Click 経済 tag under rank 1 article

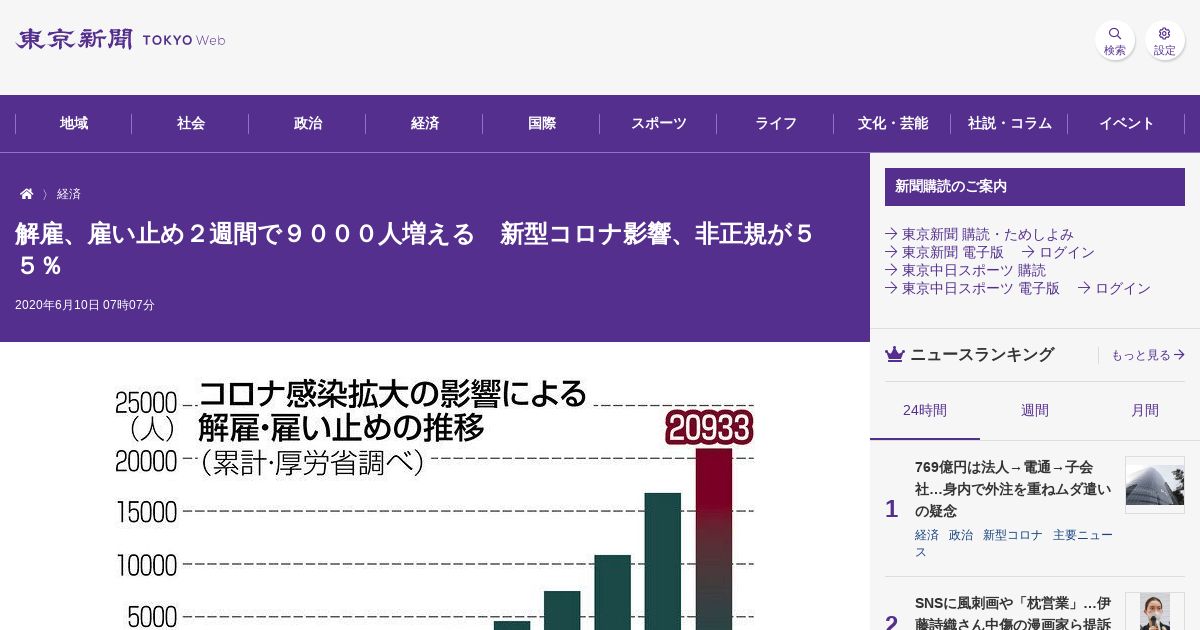927,535
